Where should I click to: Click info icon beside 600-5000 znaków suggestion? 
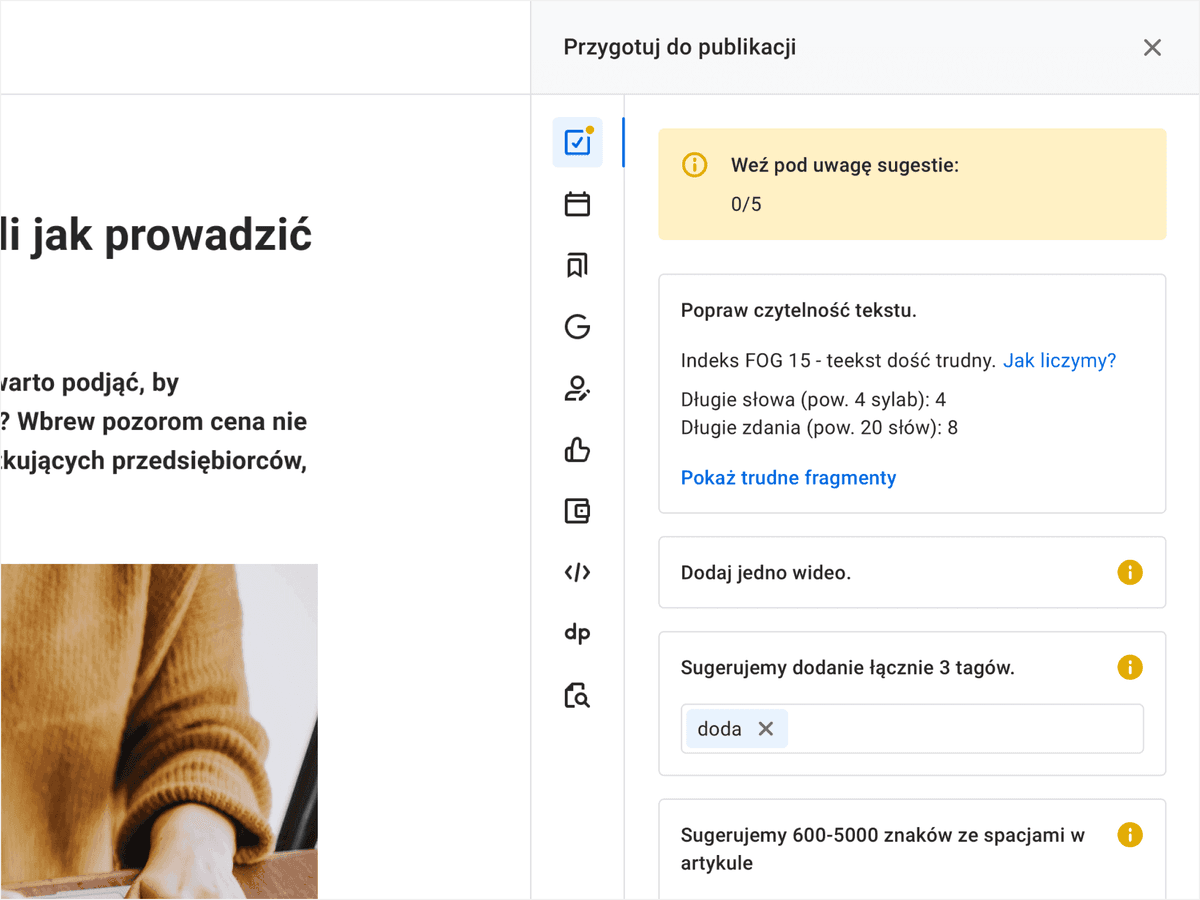(x=1130, y=835)
